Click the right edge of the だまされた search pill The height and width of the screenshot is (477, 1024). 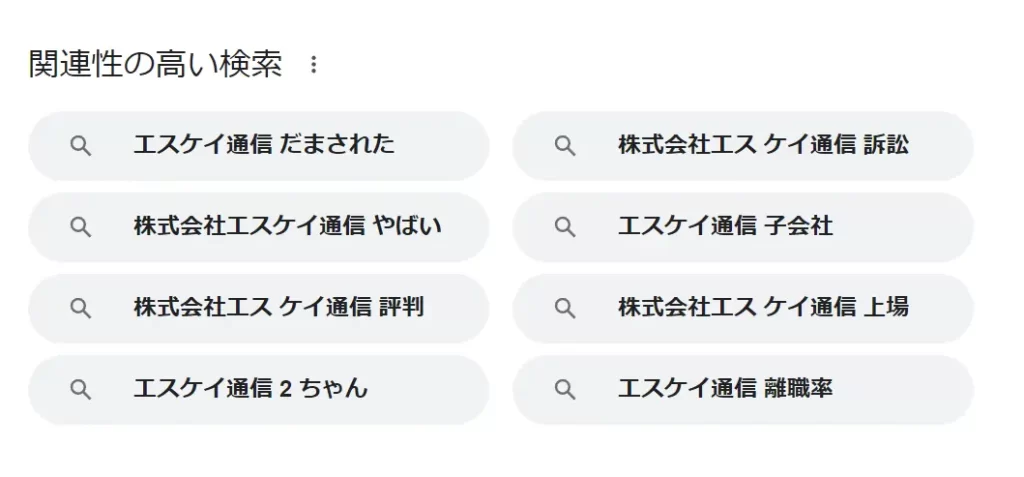[x=468, y=146]
